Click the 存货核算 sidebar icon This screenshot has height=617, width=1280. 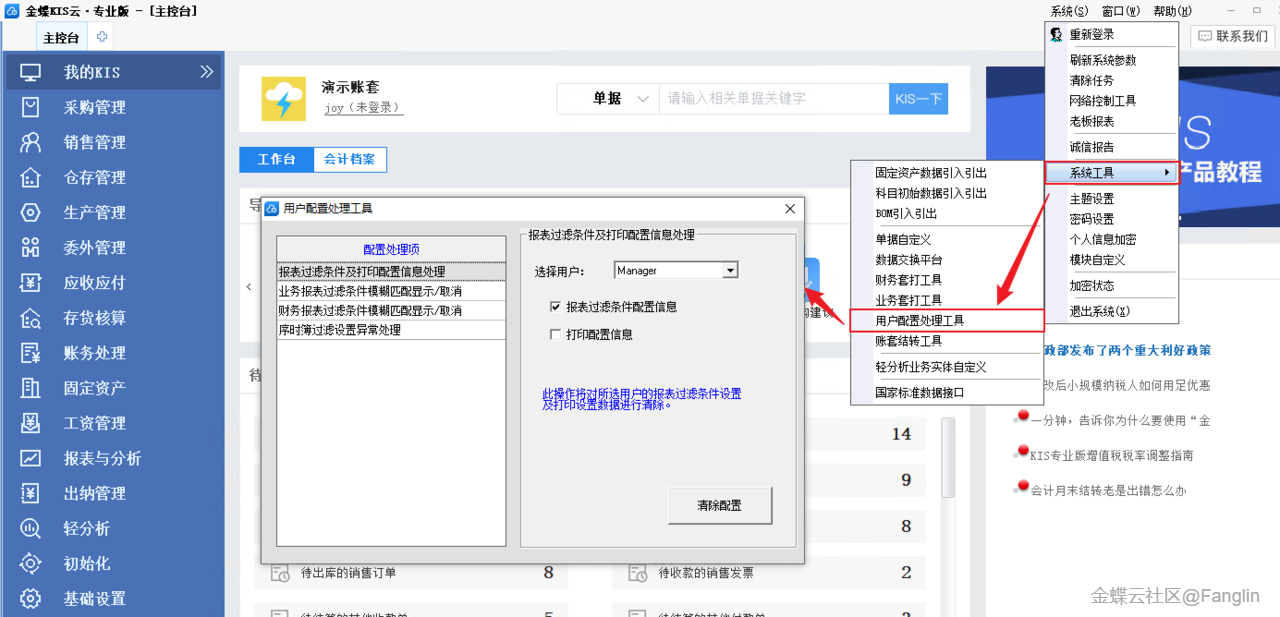point(31,318)
